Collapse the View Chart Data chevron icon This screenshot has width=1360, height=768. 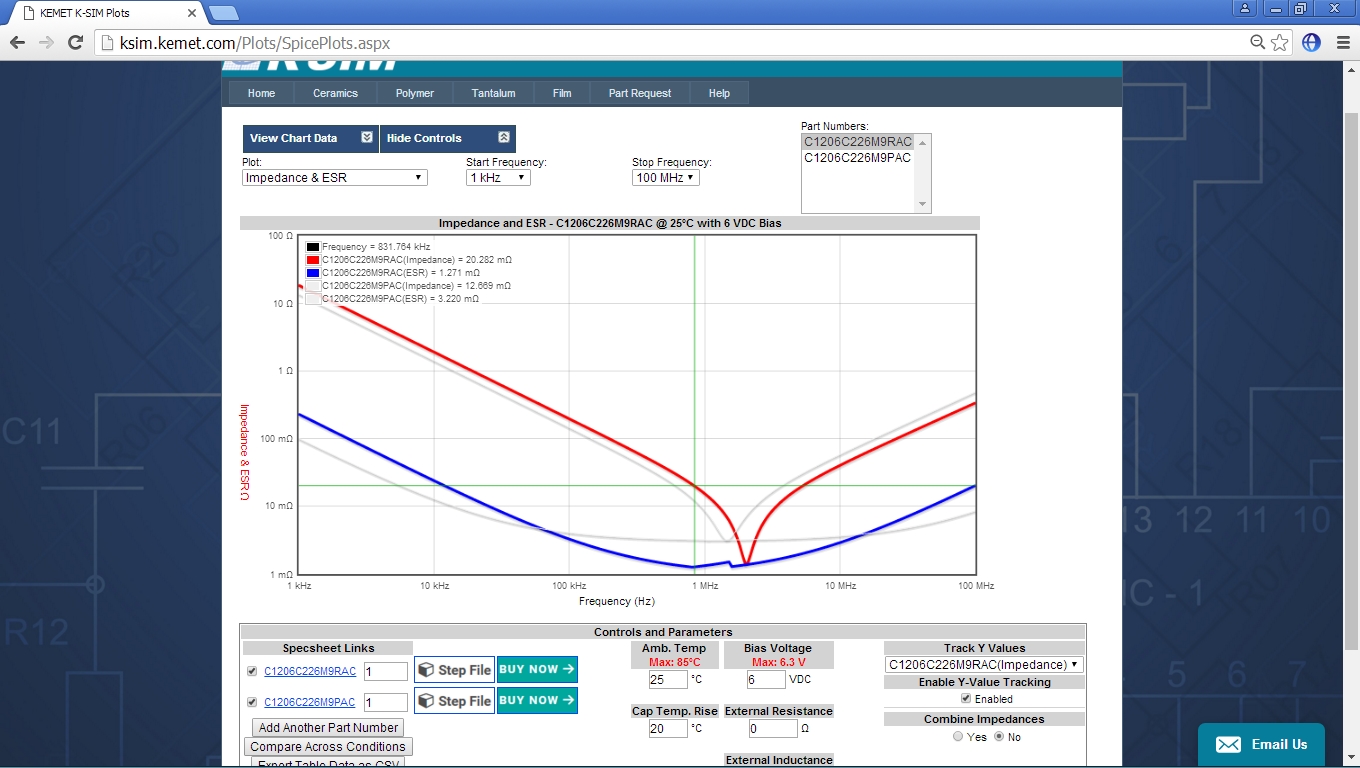tap(367, 138)
